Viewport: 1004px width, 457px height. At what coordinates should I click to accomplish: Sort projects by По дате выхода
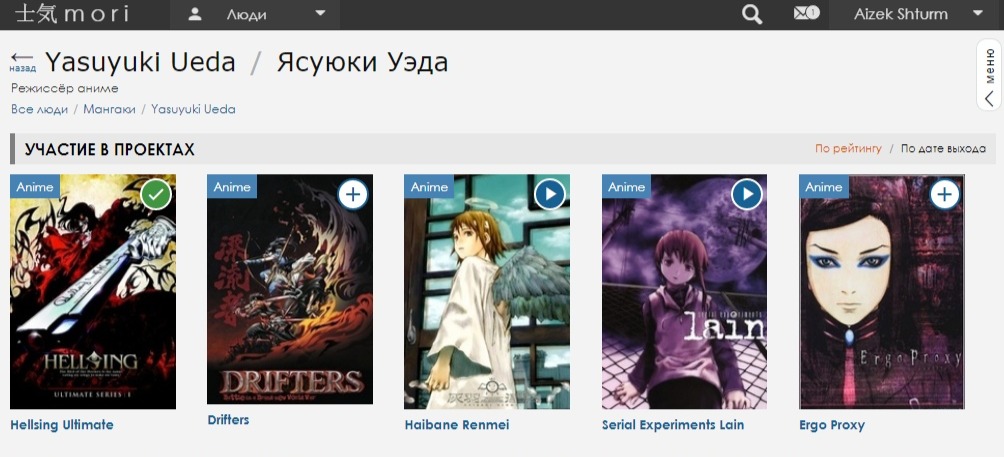943,148
